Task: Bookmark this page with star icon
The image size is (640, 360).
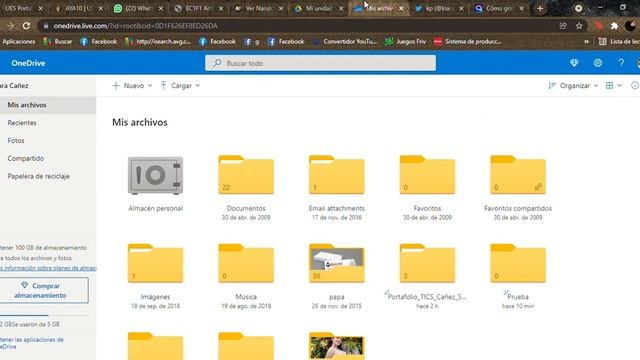Action: coord(579,26)
